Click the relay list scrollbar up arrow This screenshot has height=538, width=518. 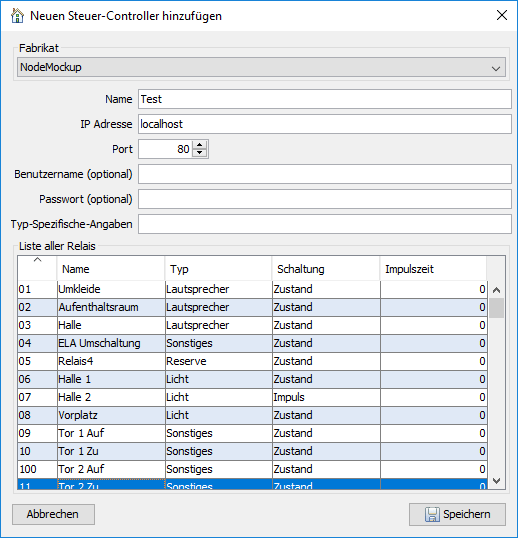coord(496,290)
